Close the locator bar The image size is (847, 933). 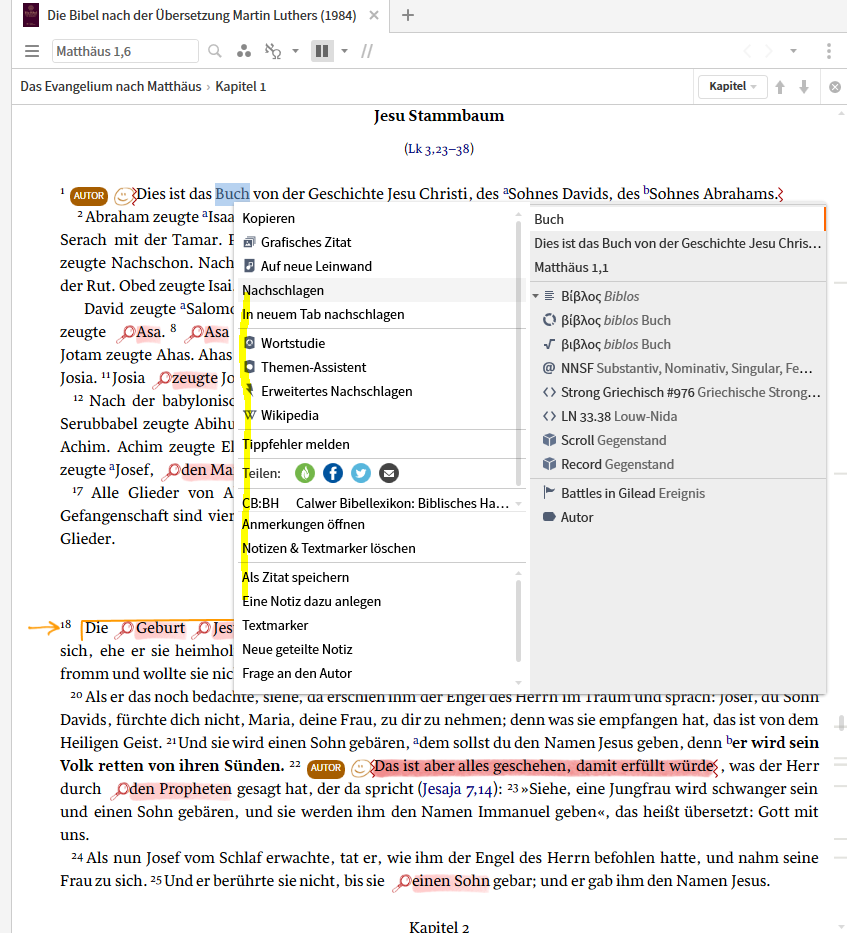point(835,87)
